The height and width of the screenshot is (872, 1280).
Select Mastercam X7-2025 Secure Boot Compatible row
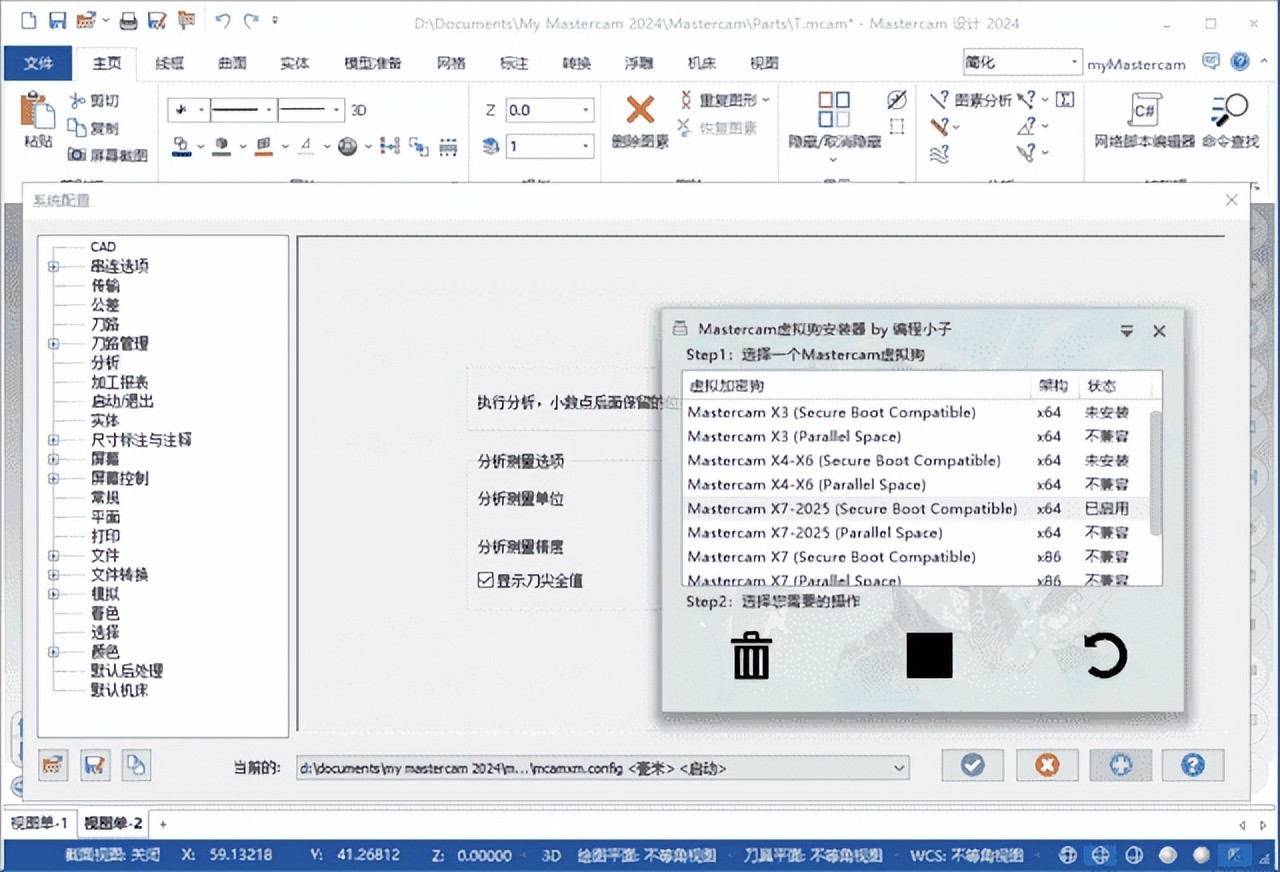point(852,509)
